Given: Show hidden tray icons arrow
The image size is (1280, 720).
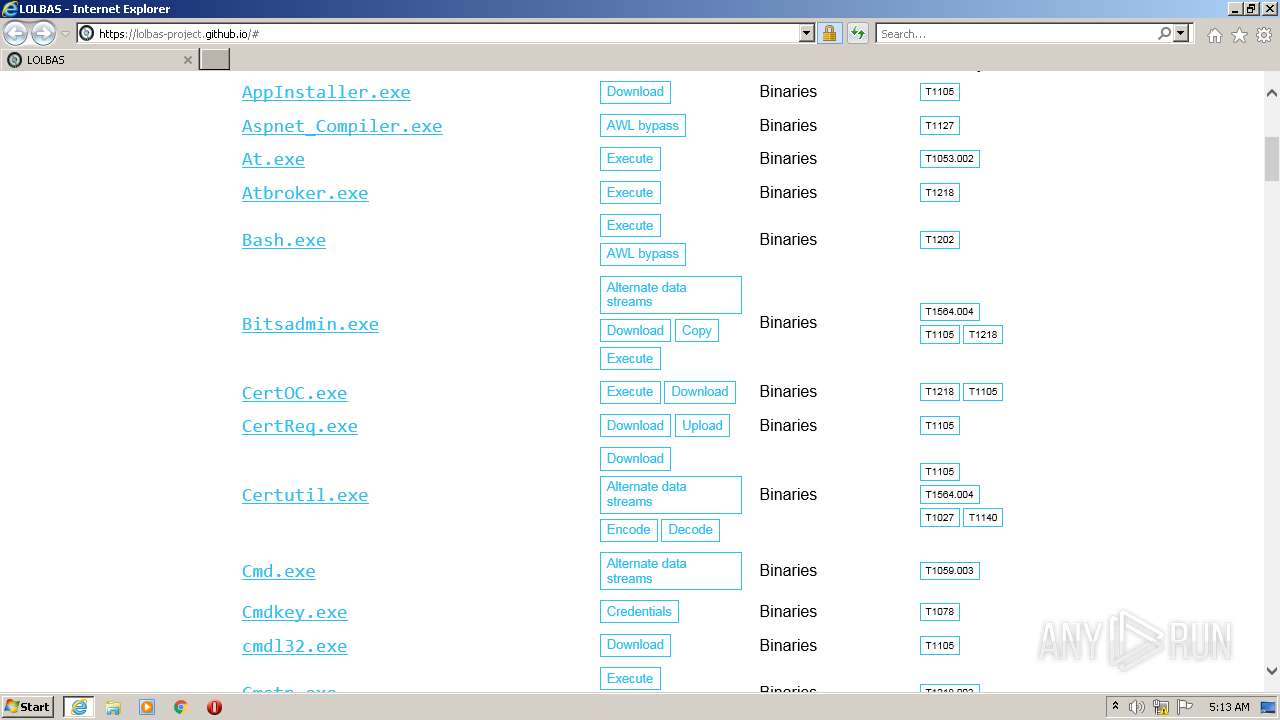Looking at the screenshot, I should (1115, 707).
